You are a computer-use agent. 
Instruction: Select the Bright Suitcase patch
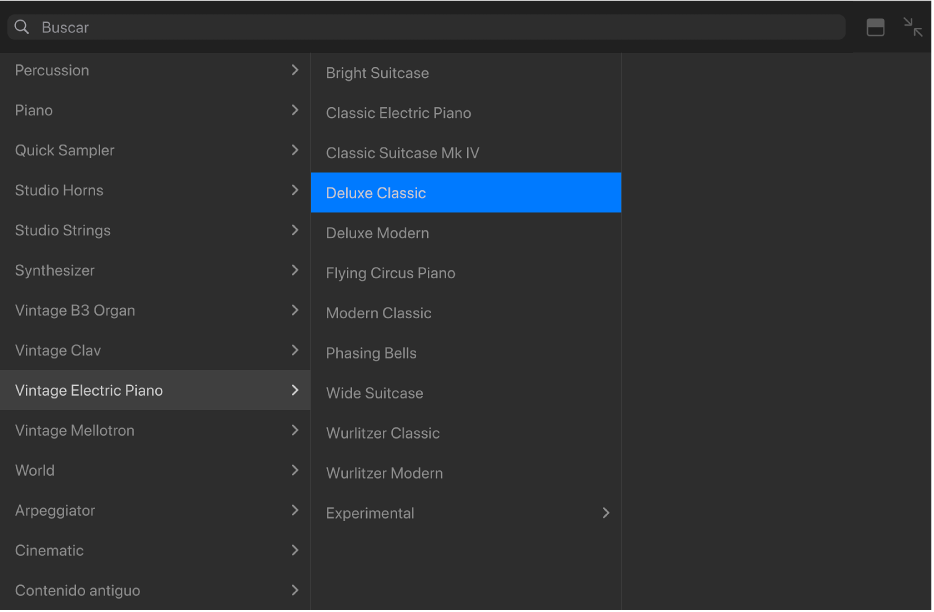coord(377,73)
